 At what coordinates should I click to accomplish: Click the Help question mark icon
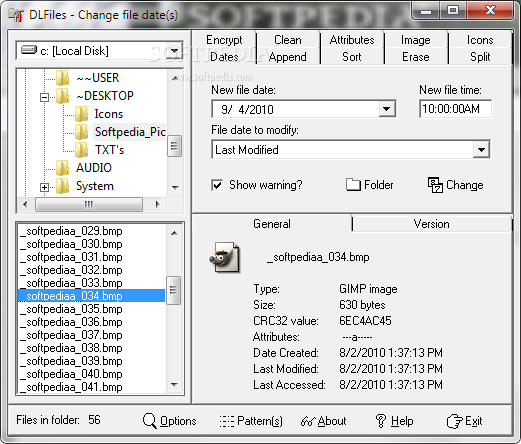coord(381,421)
